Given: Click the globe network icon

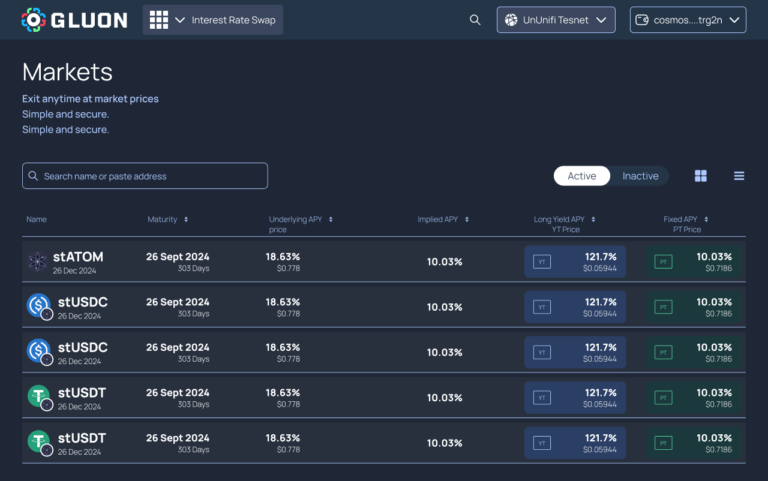Looking at the screenshot, I should (511, 20).
